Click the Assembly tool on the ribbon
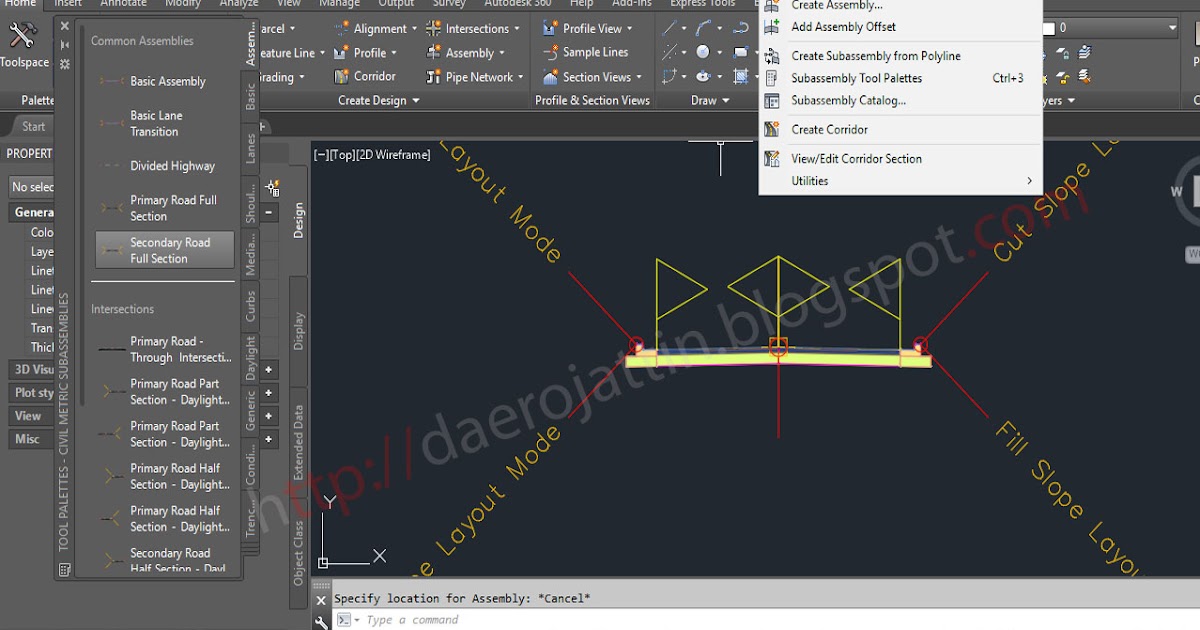Image resolution: width=1200 pixels, height=630 pixels. pyautogui.click(x=468, y=52)
